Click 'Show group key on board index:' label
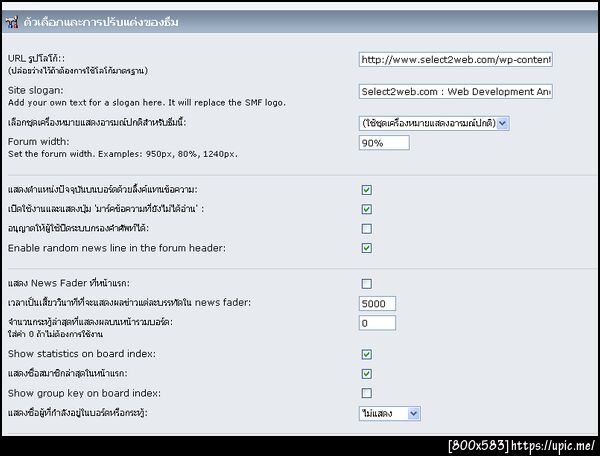This screenshot has height=456, width=600. tap(84, 393)
